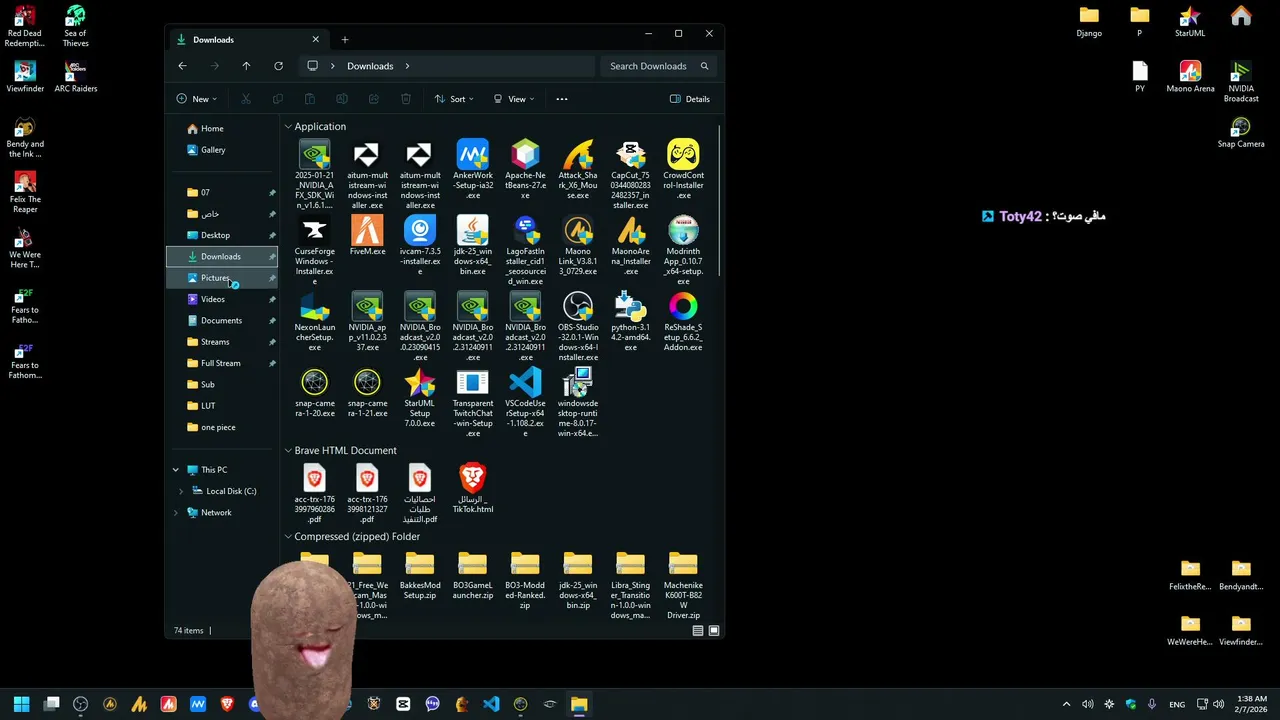Add a new File Explorer tab
The width and height of the screenshot is (1280, 720).
345,40
